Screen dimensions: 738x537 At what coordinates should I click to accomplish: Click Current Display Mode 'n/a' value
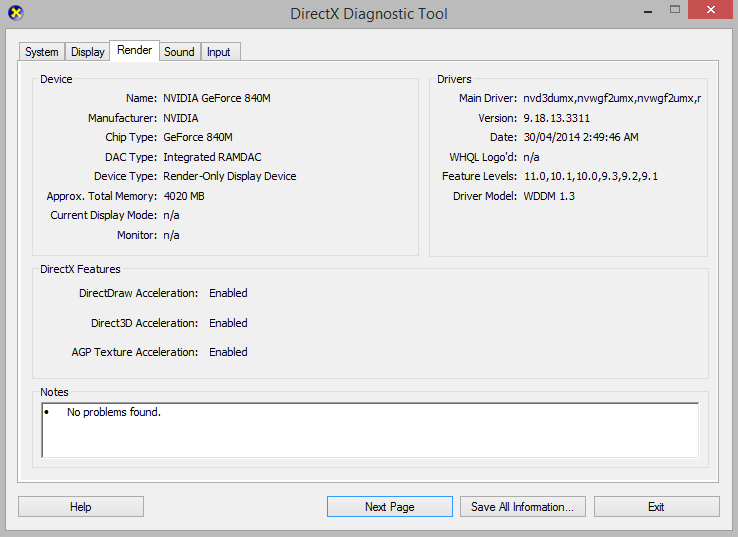171,216
